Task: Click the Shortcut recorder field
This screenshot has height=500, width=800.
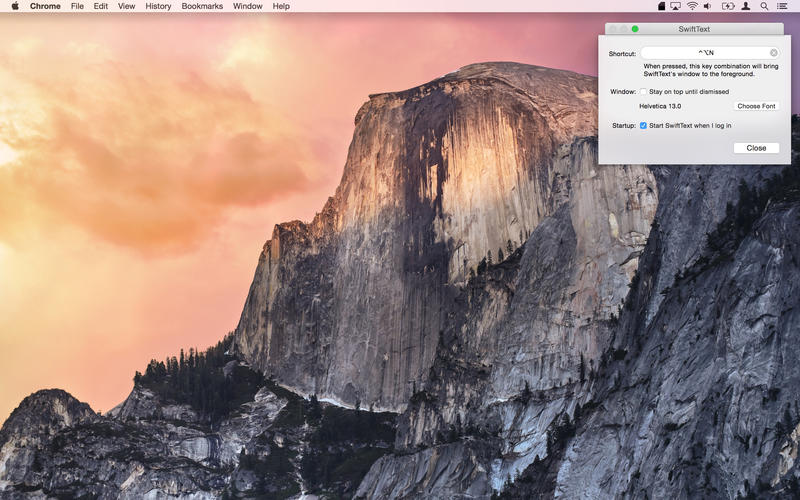Action: (705, 53)
